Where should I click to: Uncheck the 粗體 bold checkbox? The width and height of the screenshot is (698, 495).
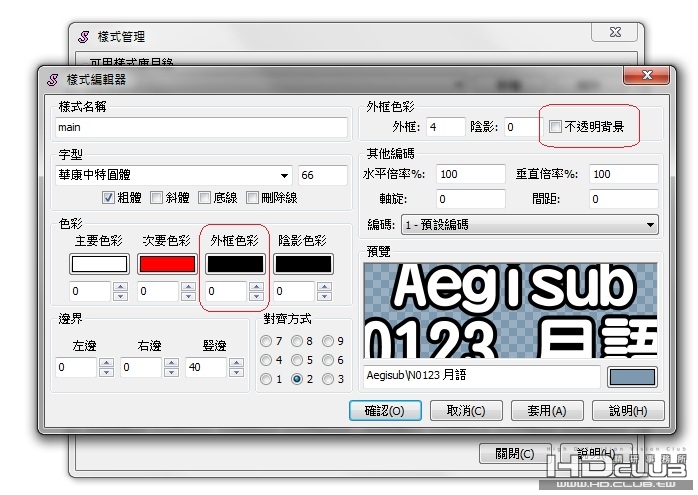(108, 198)
